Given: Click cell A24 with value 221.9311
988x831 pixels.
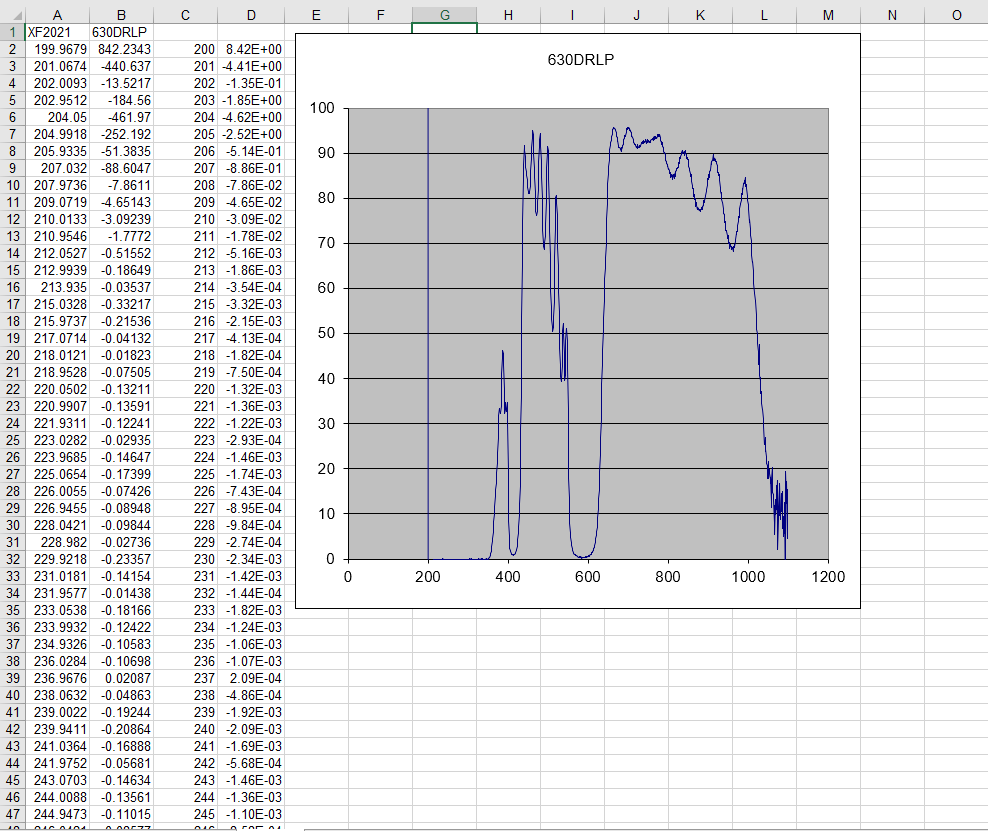Looking at the screenshot, I should 56,423.
